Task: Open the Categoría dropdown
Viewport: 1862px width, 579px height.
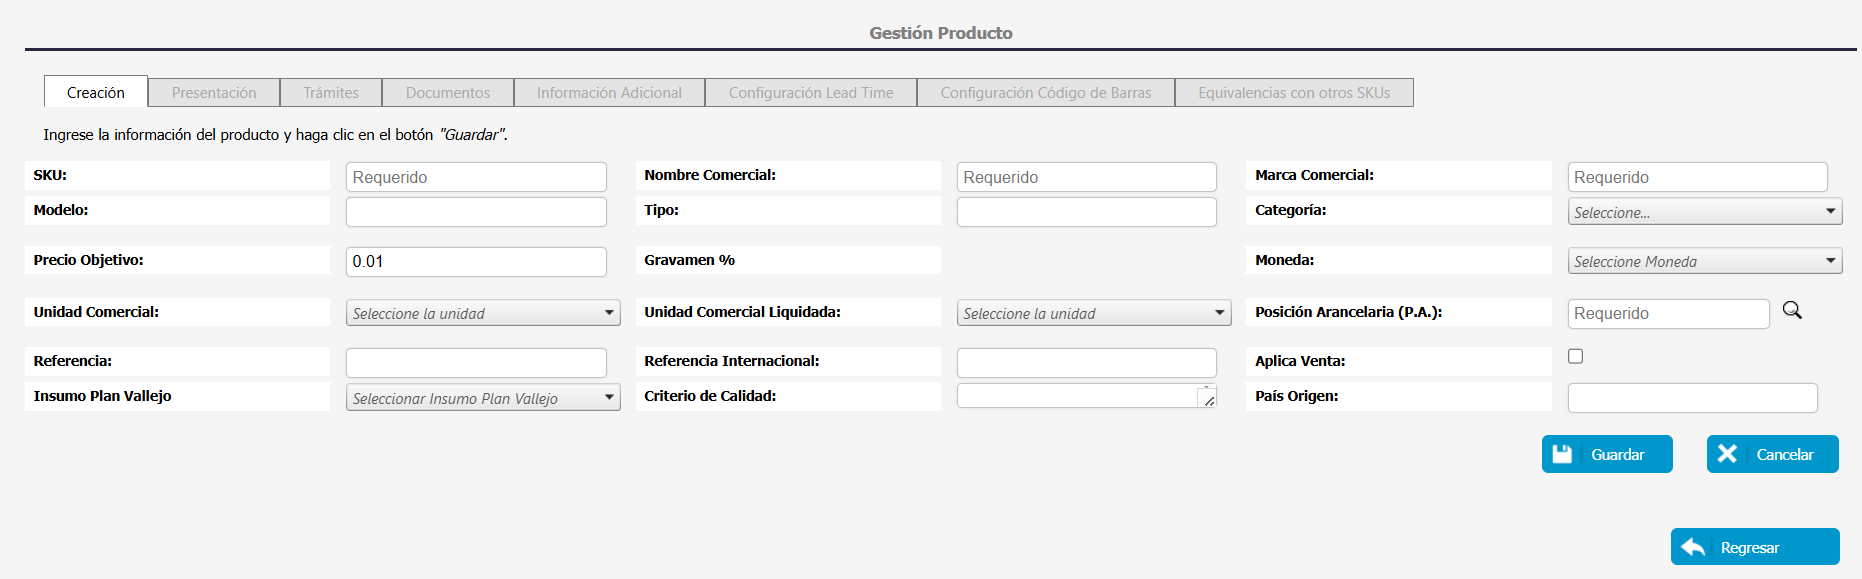Action: point(1704,212)
